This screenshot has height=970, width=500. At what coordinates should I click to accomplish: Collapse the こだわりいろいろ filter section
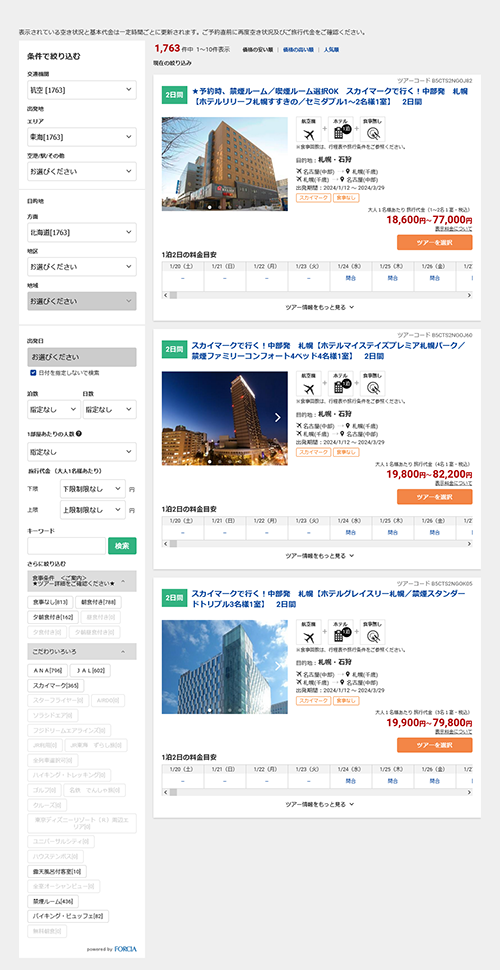tap(82, 651)
